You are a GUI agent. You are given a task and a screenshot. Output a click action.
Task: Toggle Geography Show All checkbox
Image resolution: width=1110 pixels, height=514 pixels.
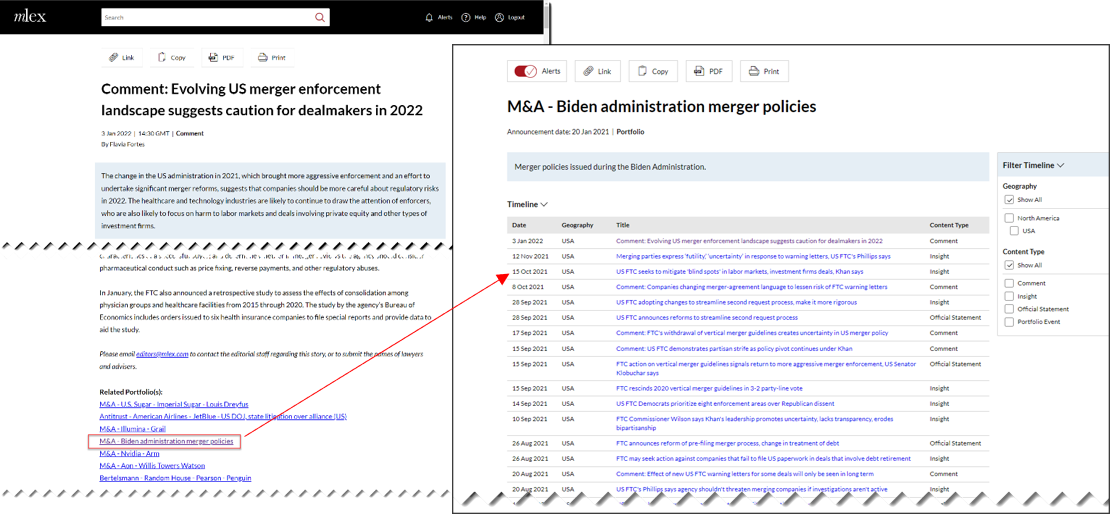coord(1009,200)
